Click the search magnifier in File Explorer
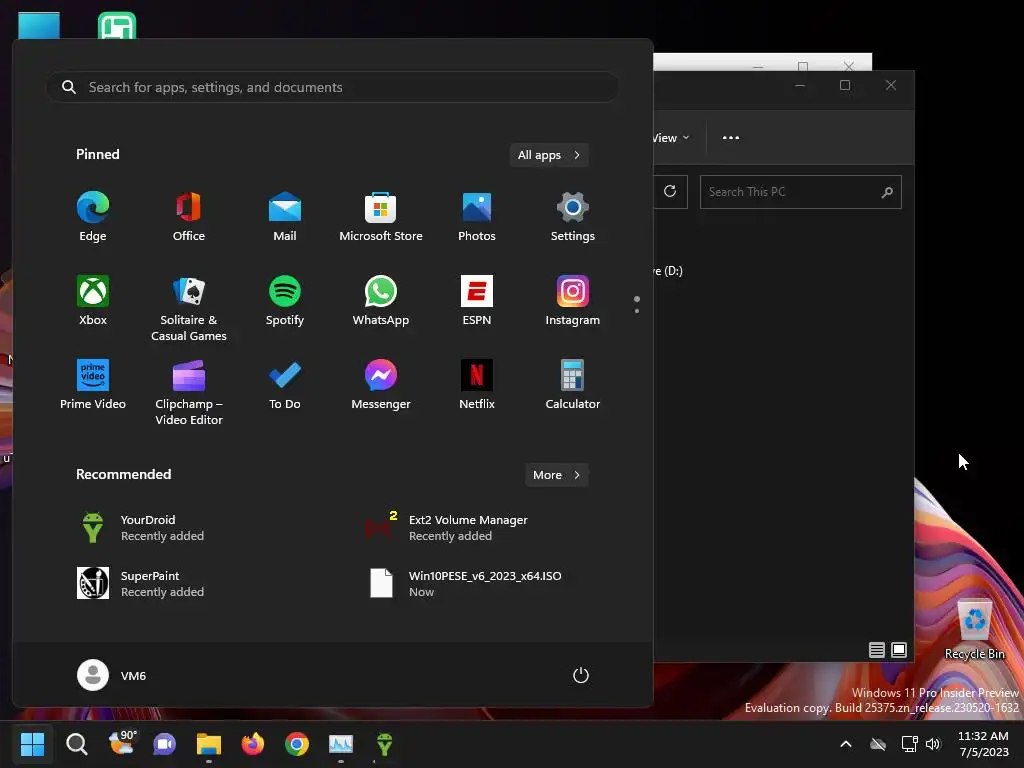This screenshot has height=768, width=1024. click(x=887, y=192)
